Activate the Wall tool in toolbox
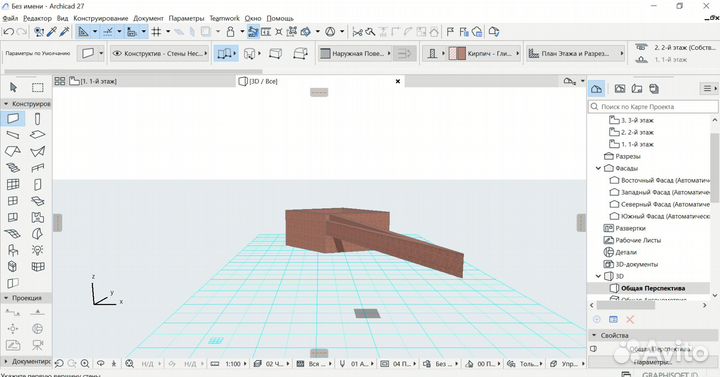The image size is (720, 377). (x=13, y=119)
